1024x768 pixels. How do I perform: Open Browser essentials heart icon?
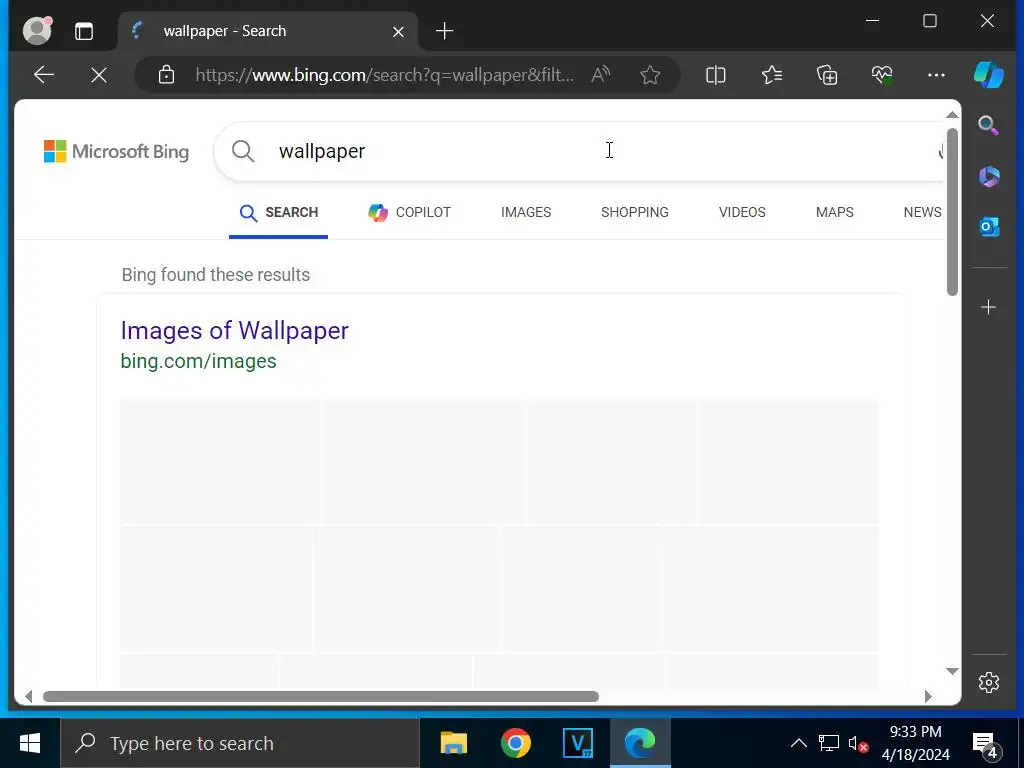[x=882, y=75]
